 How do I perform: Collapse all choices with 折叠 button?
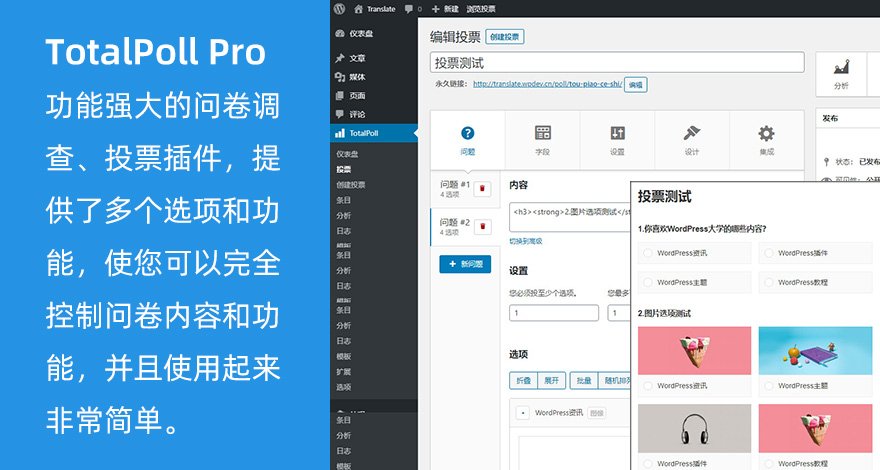pos(524,380)
